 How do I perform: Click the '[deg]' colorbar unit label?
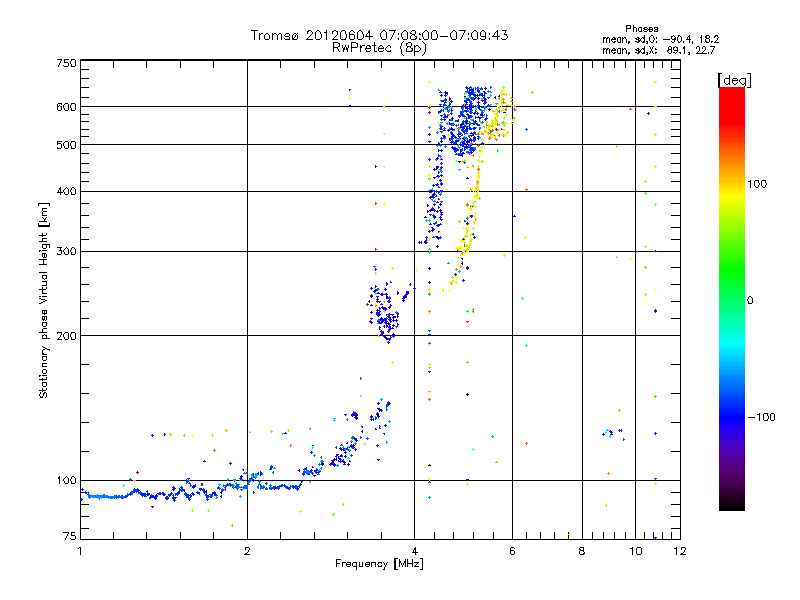pyautogui.click(x=734, y=80)
